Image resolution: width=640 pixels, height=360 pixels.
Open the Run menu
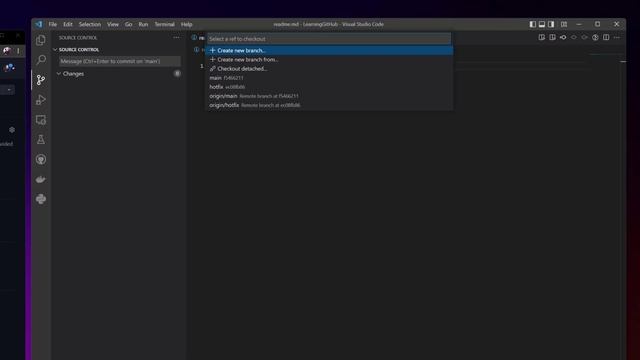[143, 24]
